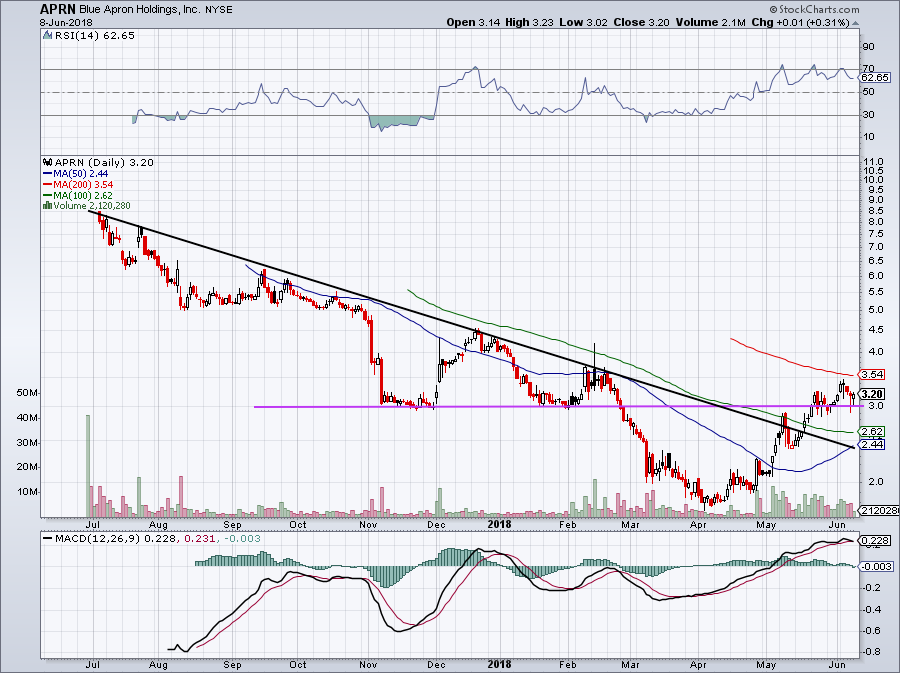This screenshot has width=900, height=673.
Task: Click the Apr label under the MACD panel
Action: 698,665
